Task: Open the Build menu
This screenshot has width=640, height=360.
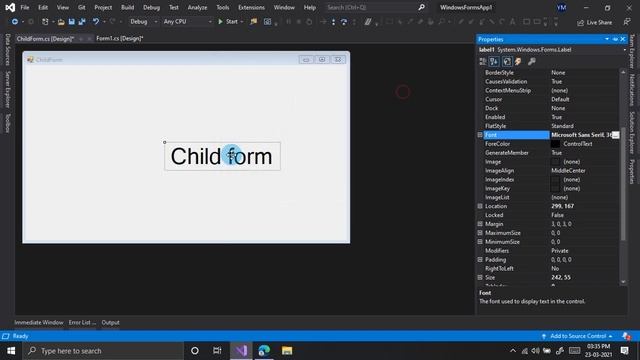Action: [x=127, y=7]
